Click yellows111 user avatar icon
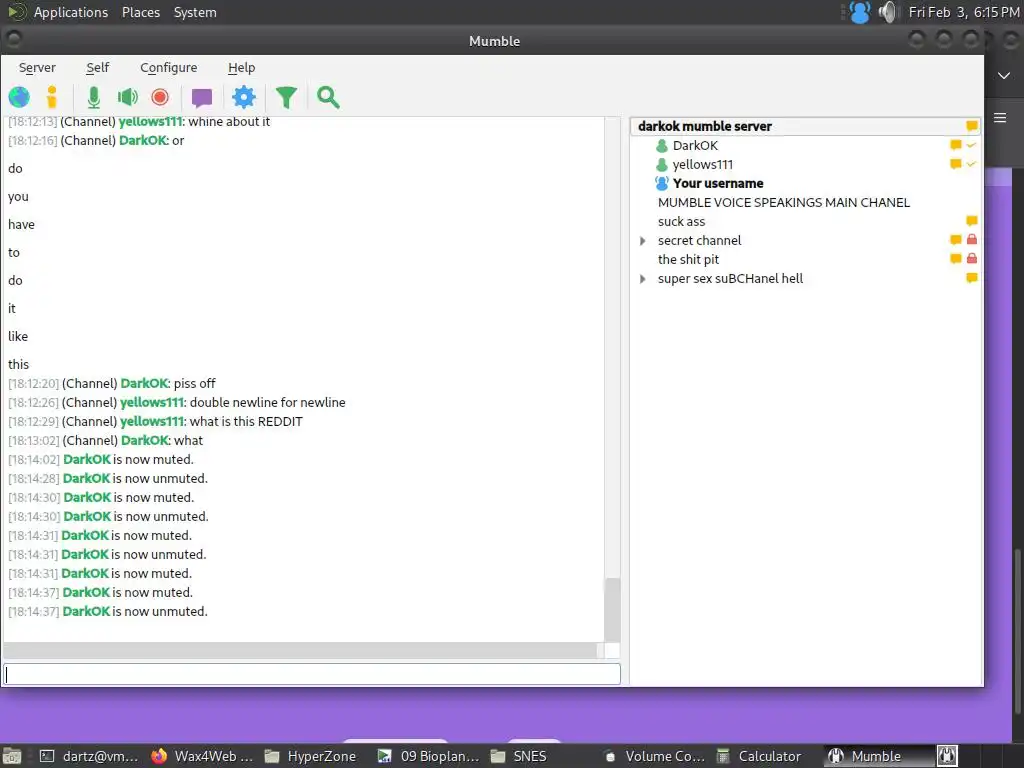 (x=662, y=165)
